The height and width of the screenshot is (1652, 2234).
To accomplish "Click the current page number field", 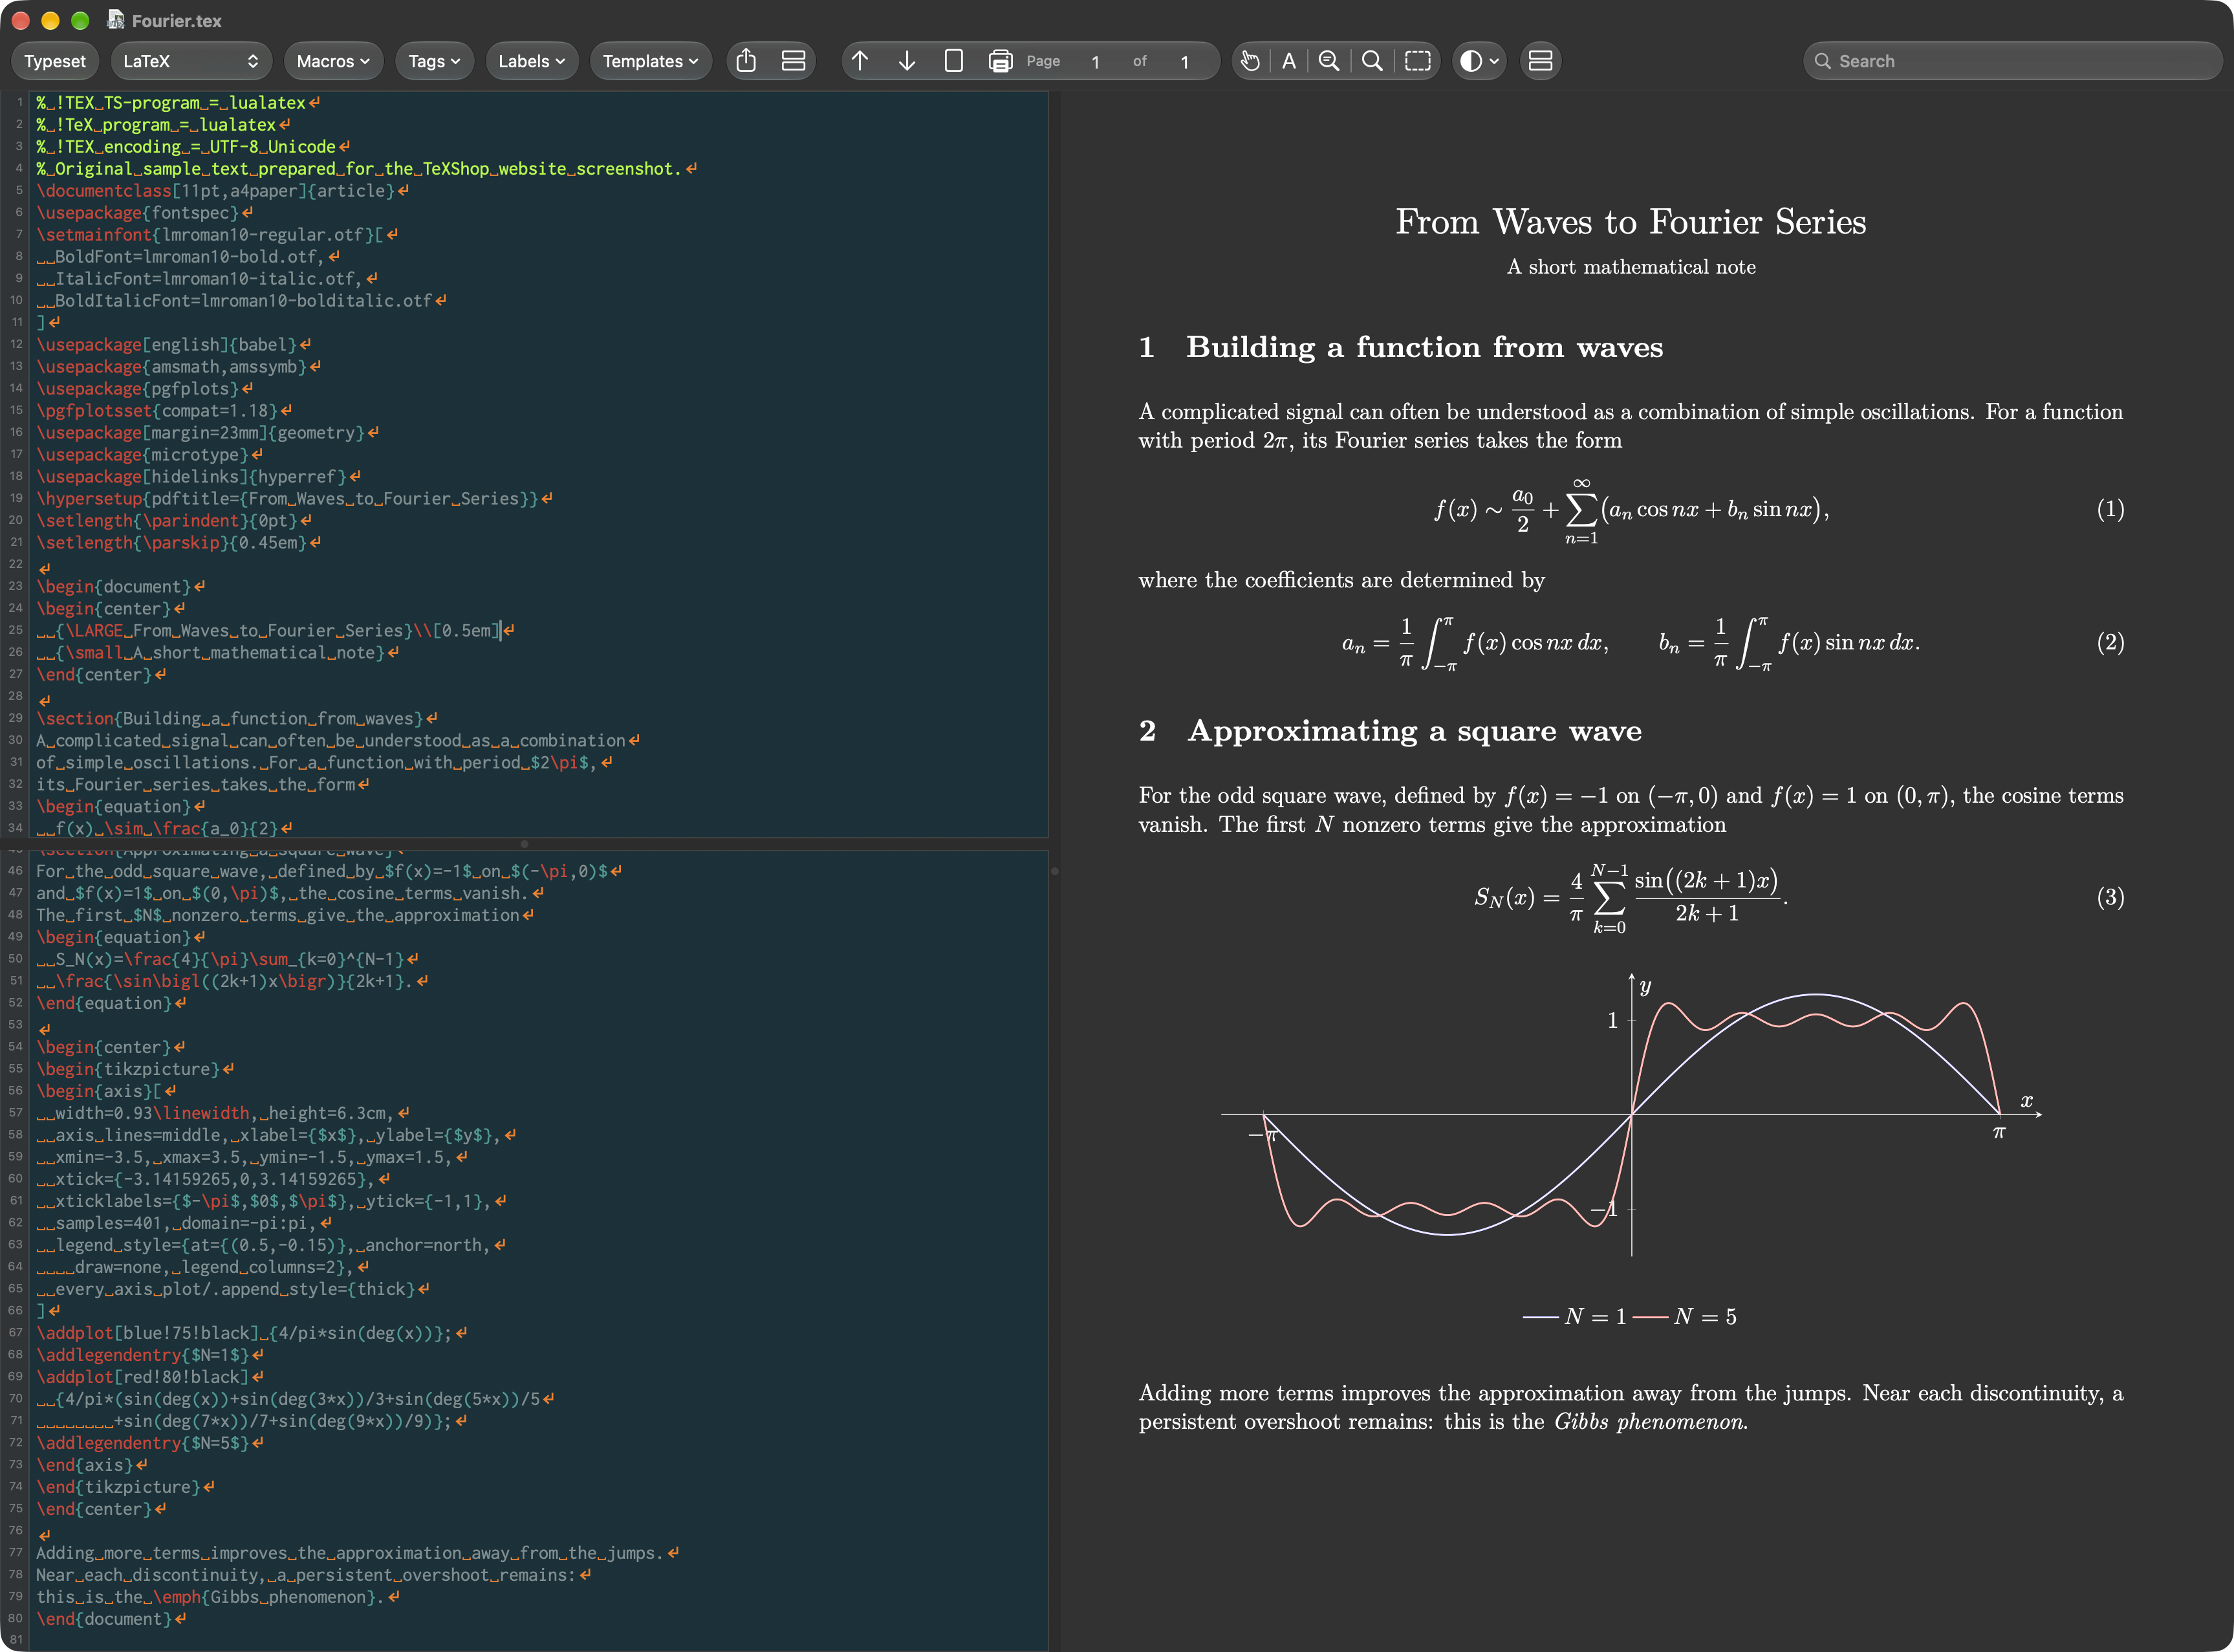I will coord(1095,62).
